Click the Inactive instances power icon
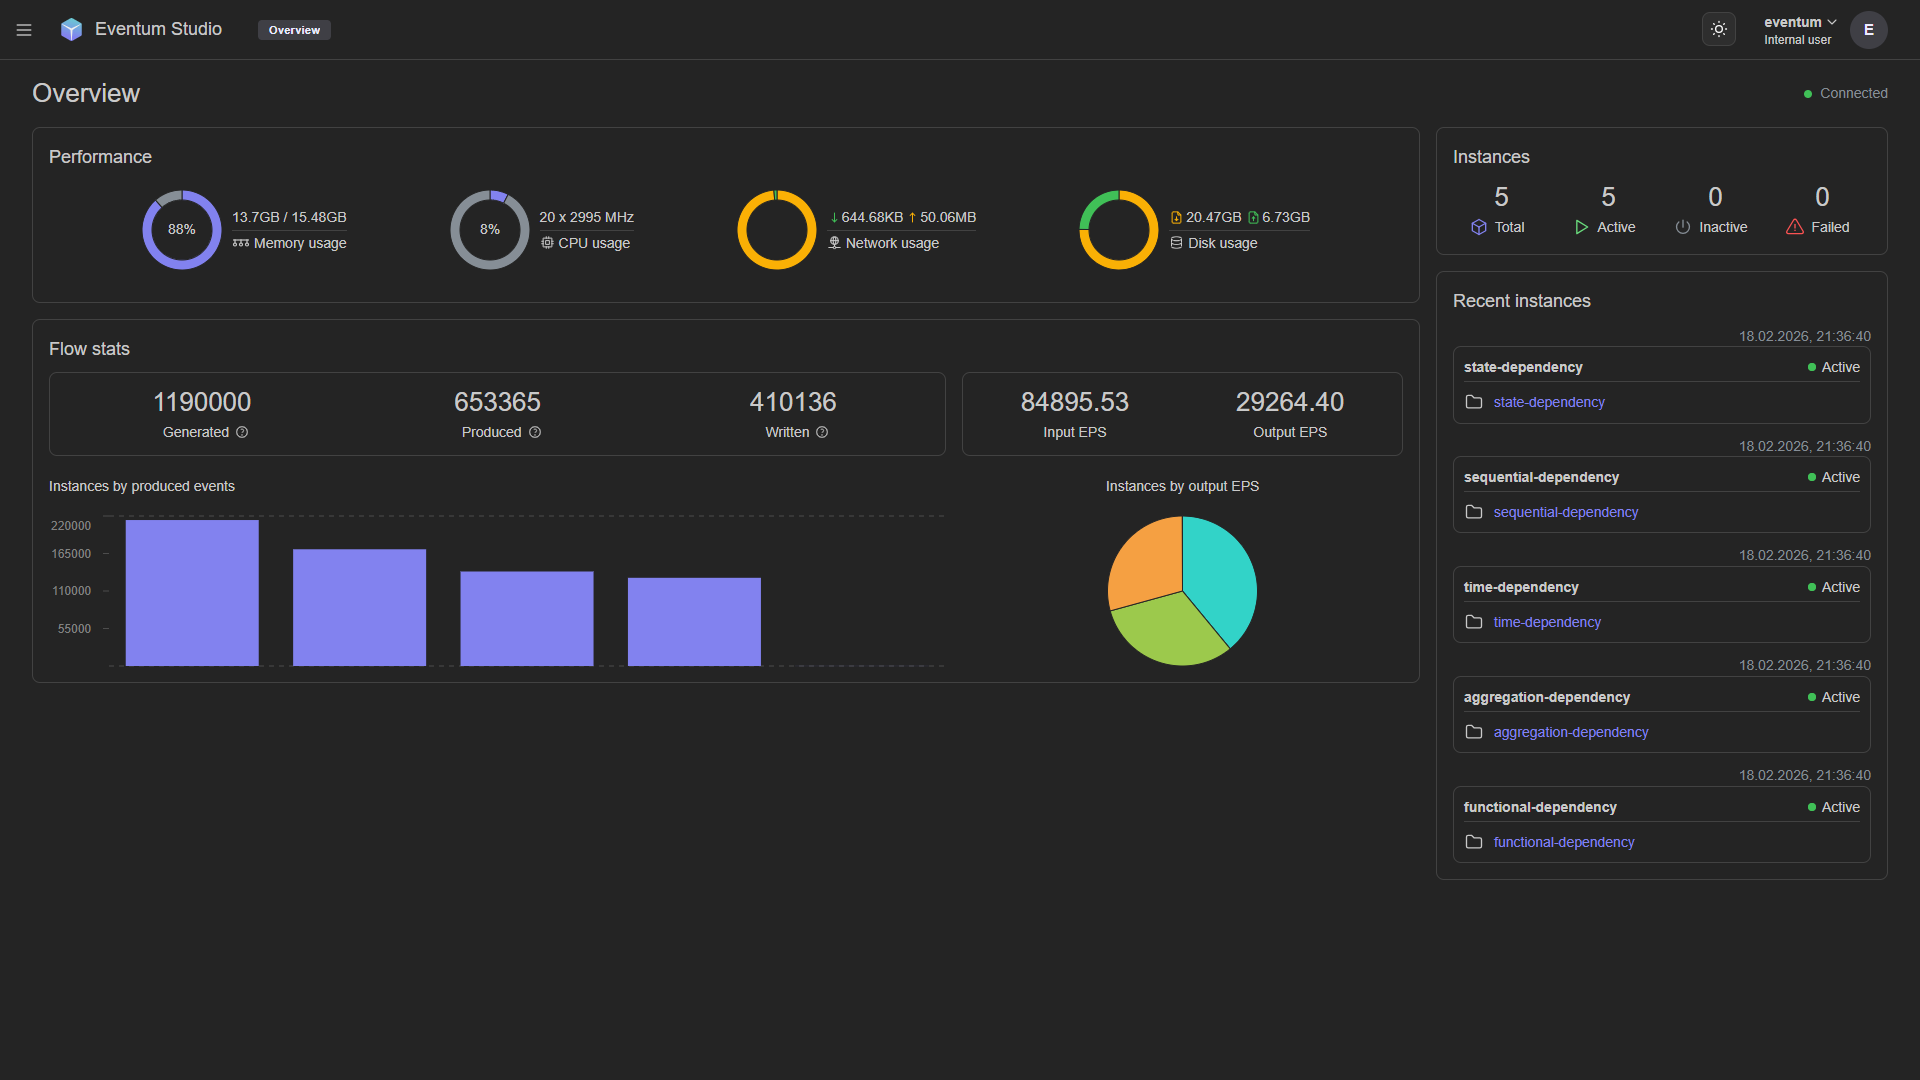This screenshot has width=1920, height=1080. click(x=1683, y=228)
